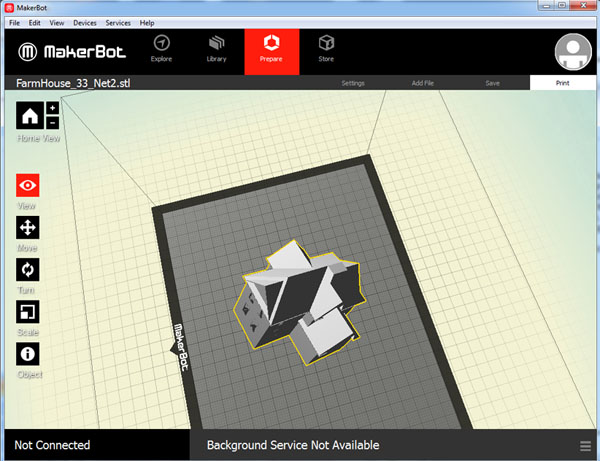Open the View menu
Viewport: 600px width, 461px height.
click(57, 23)
